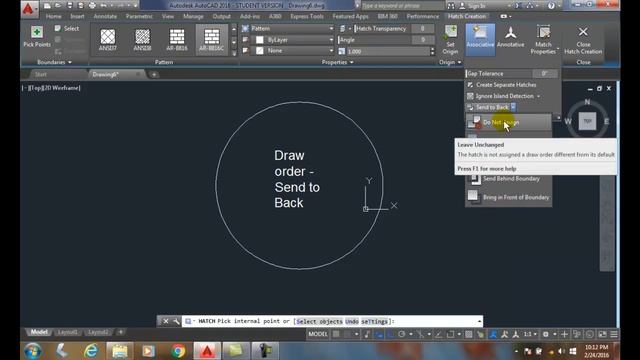Open the Parametric ribbon tab
Viewport: 640px width, 360px height.
point(139,16)
